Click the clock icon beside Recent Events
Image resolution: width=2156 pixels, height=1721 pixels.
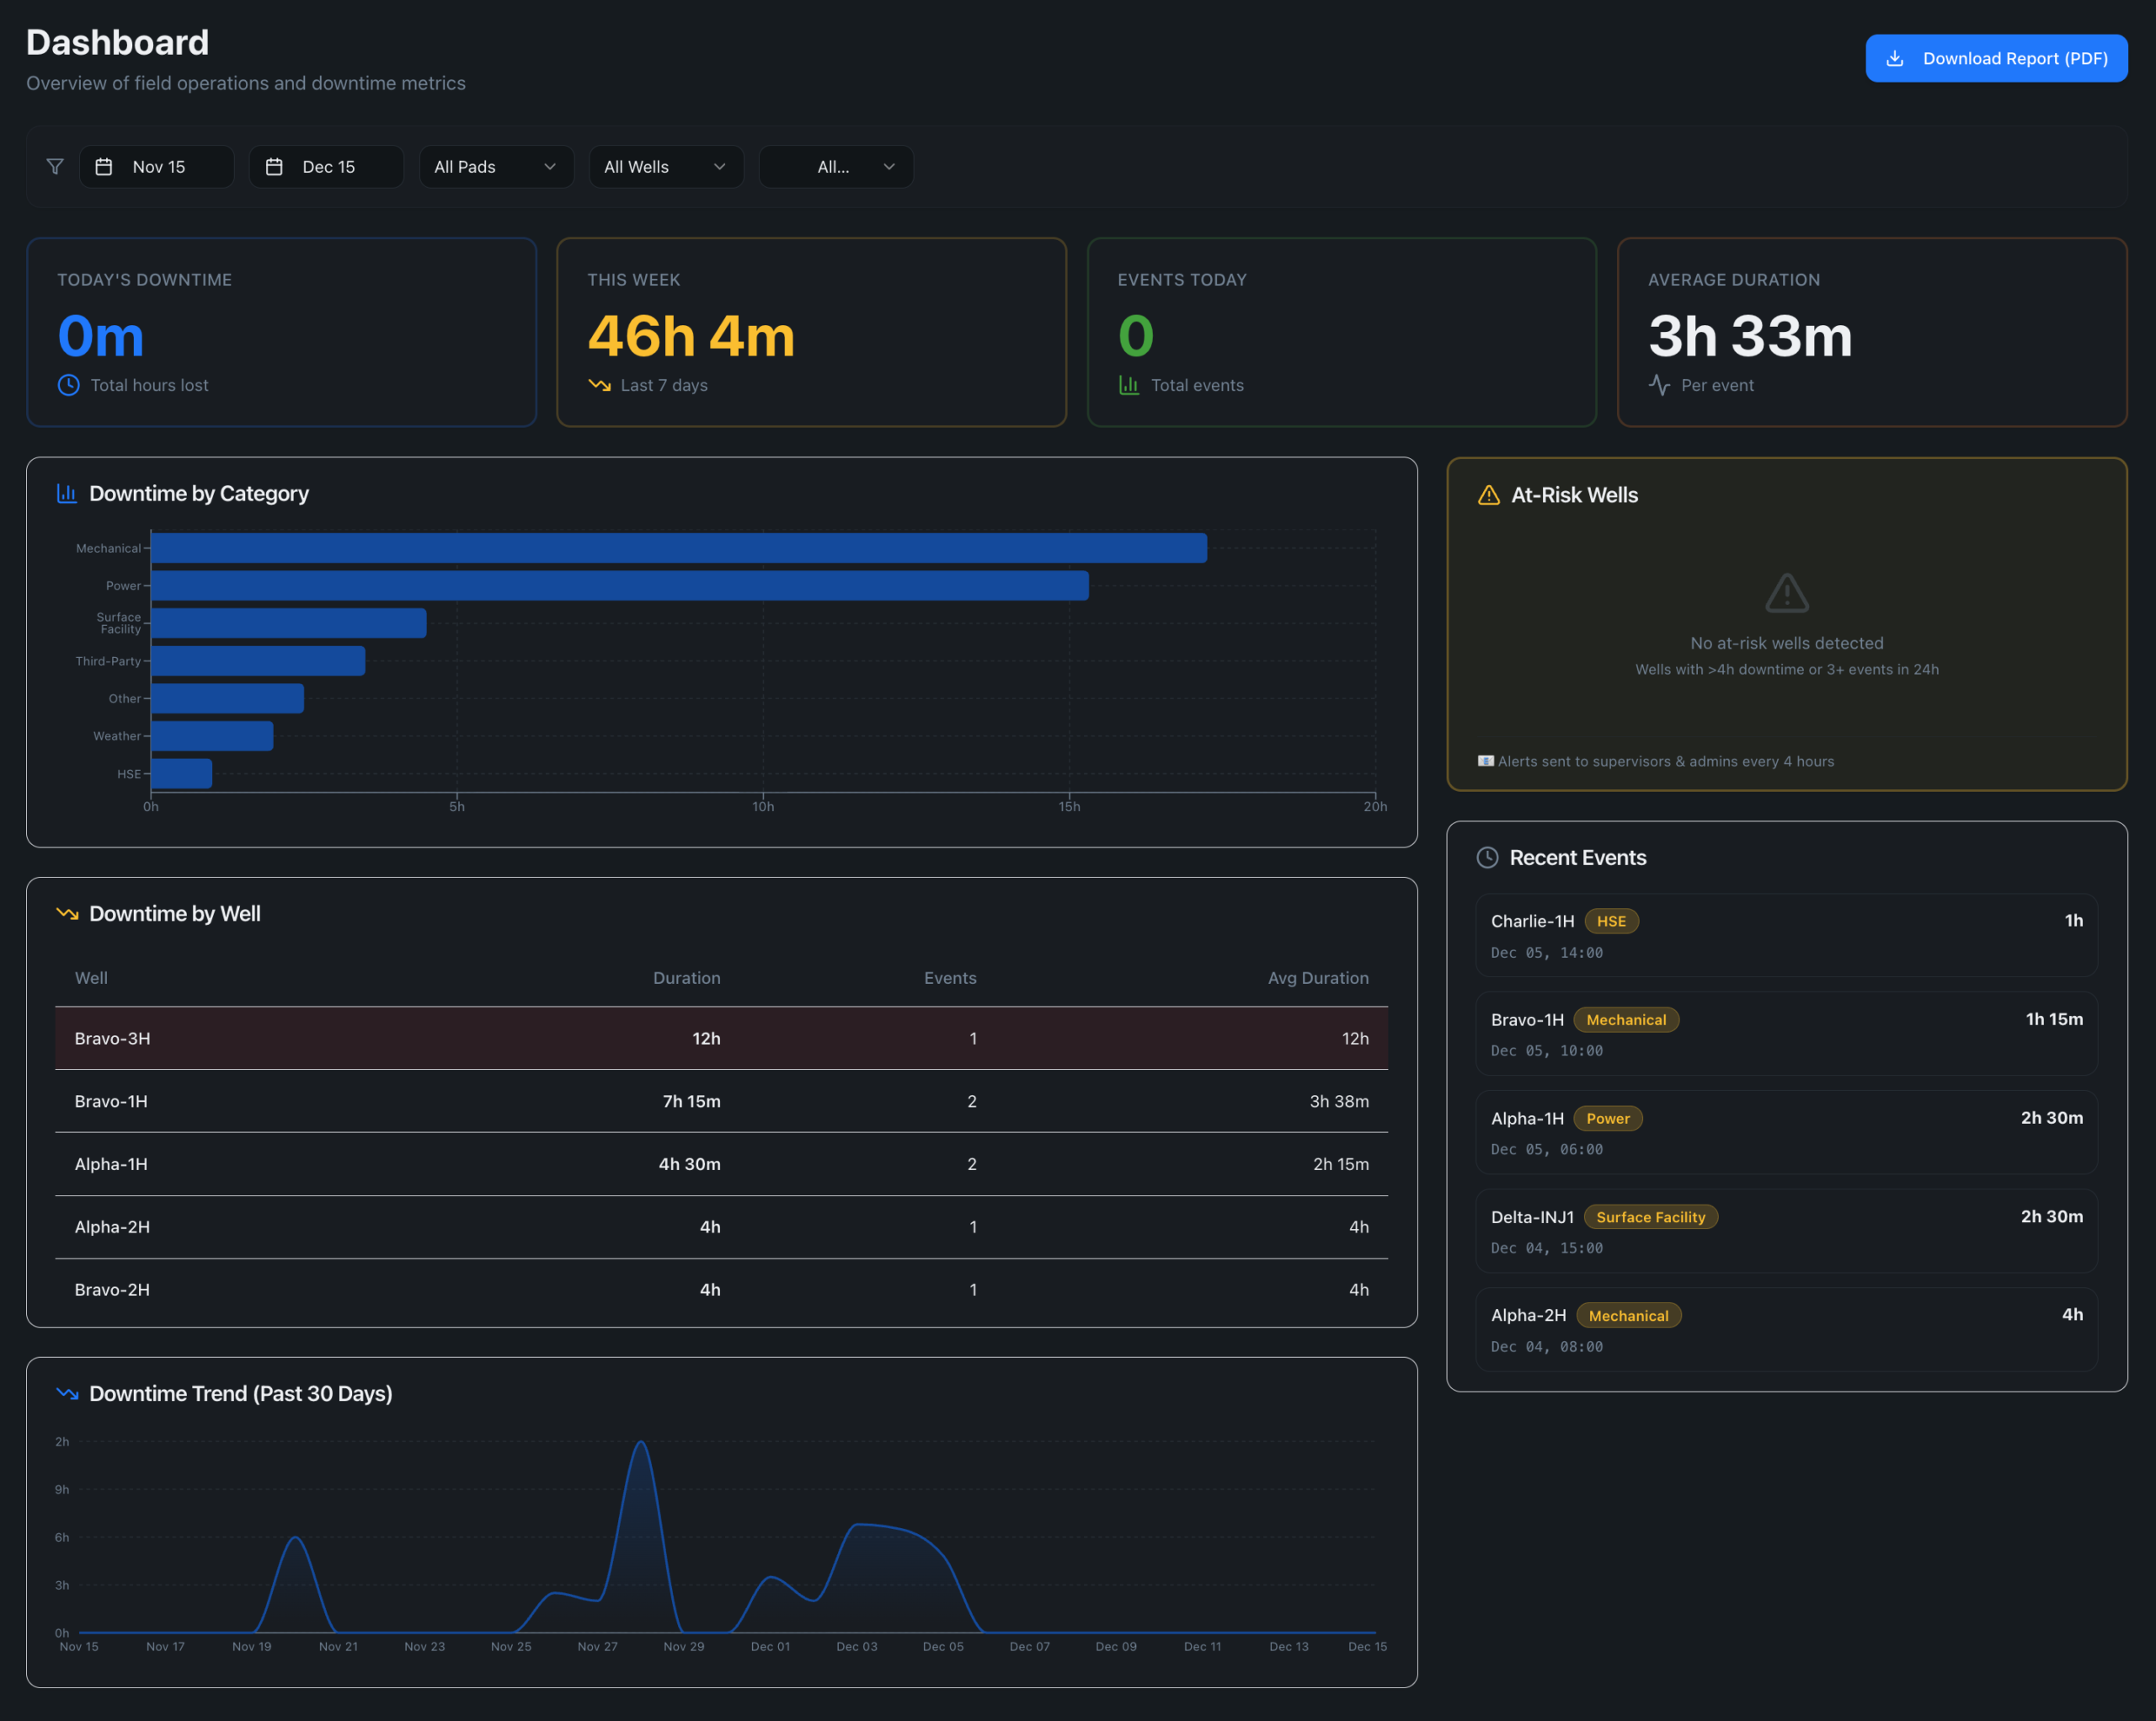(x=1487, y=858)
